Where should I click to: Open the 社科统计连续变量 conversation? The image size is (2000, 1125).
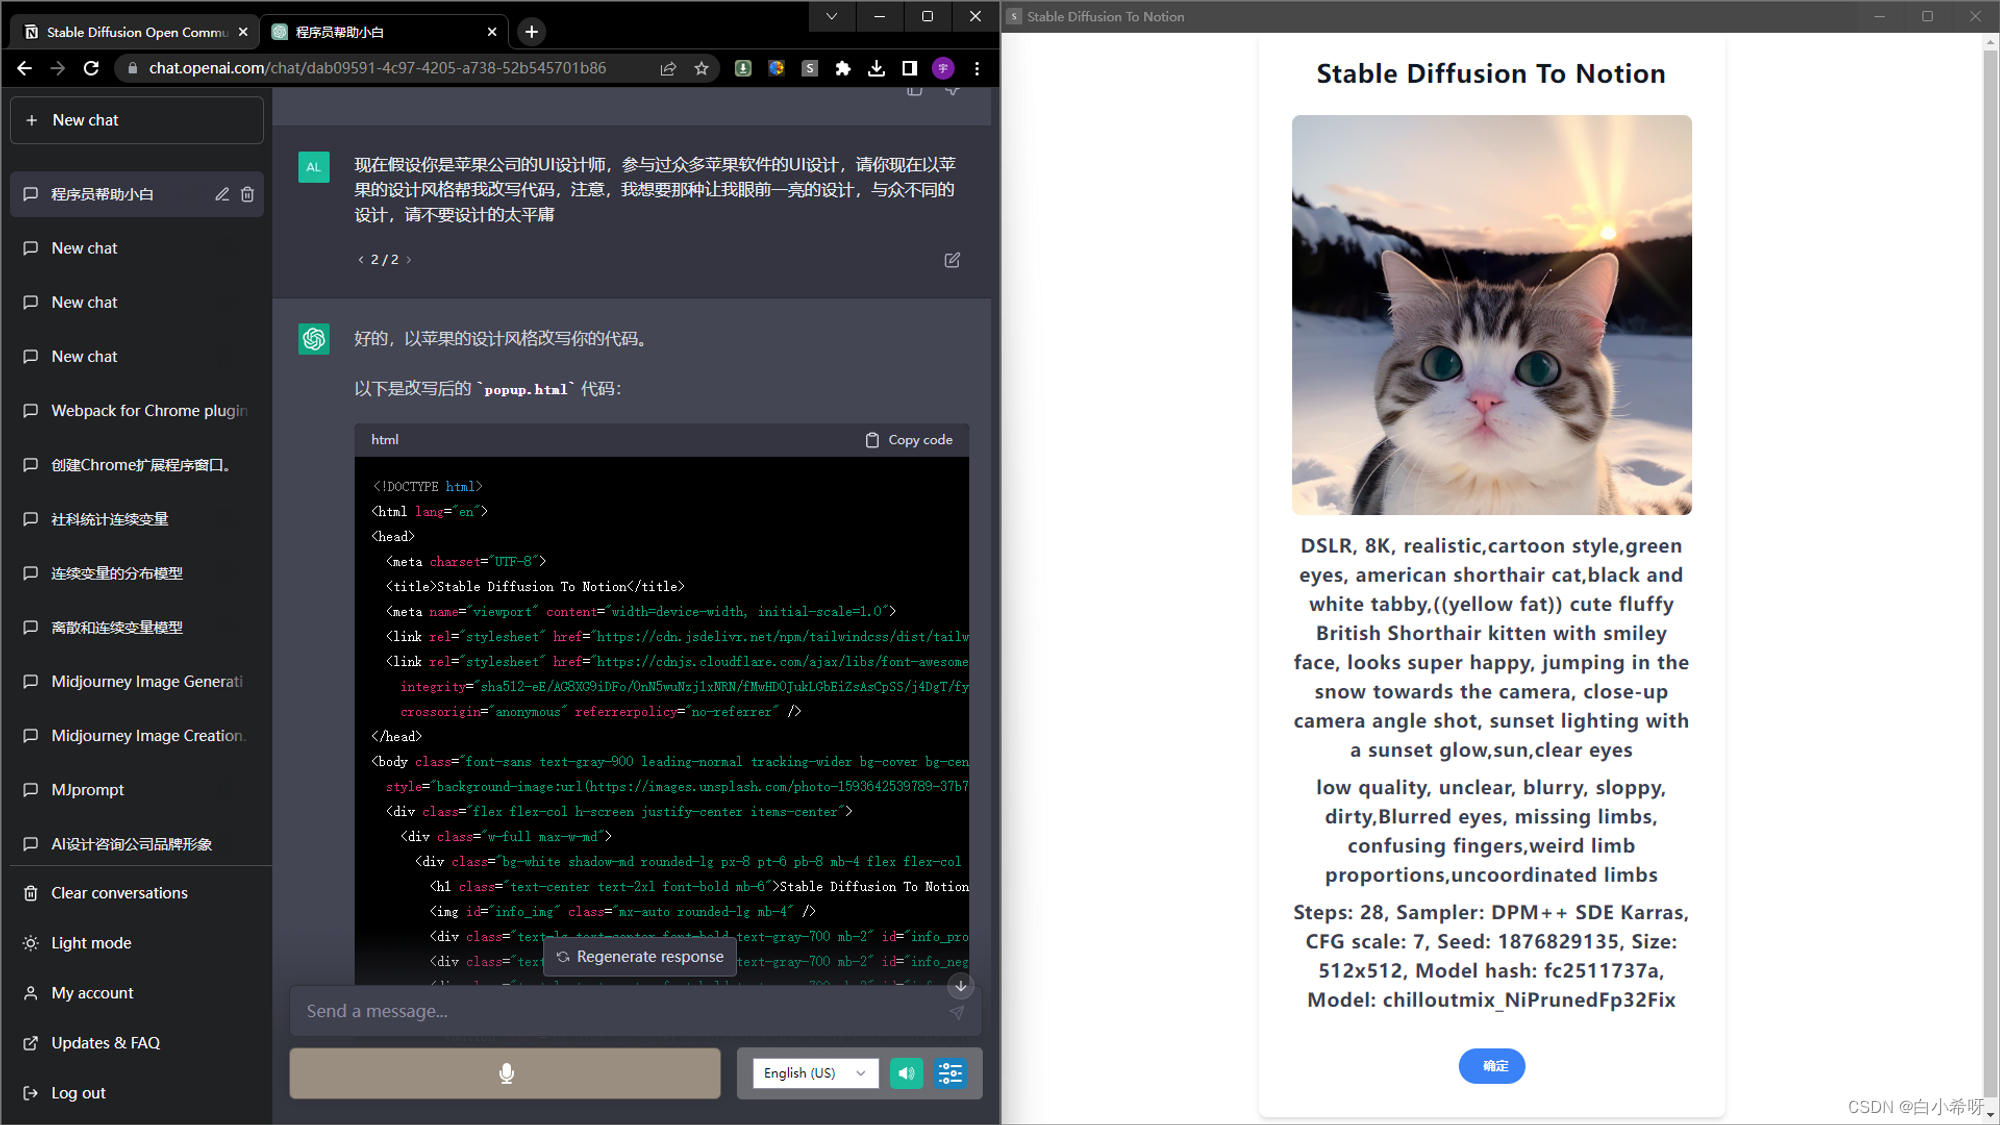coord(137,519)
